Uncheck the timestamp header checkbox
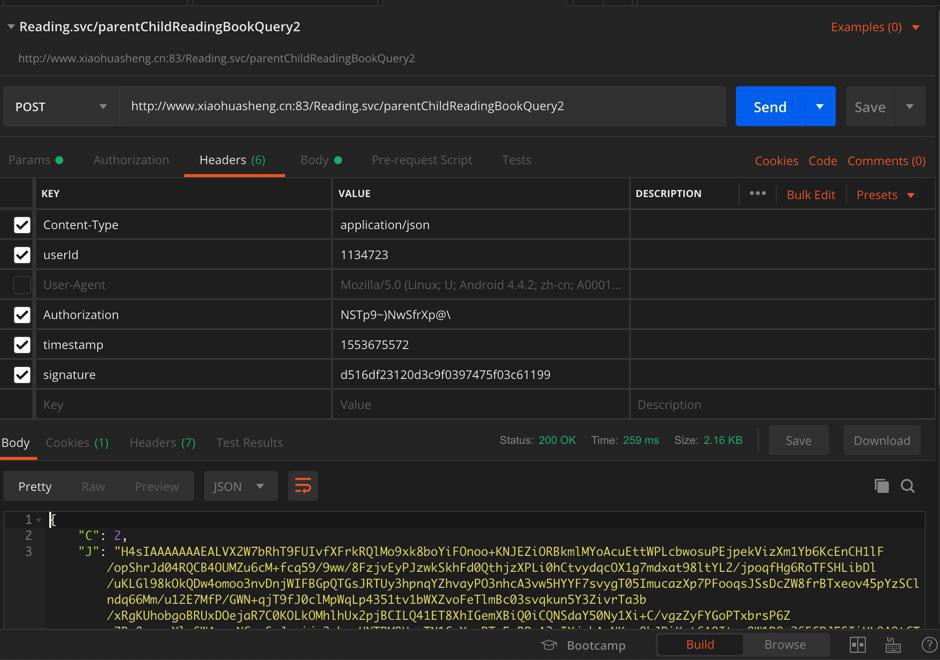The image size is (940, 660). [22, 345]
